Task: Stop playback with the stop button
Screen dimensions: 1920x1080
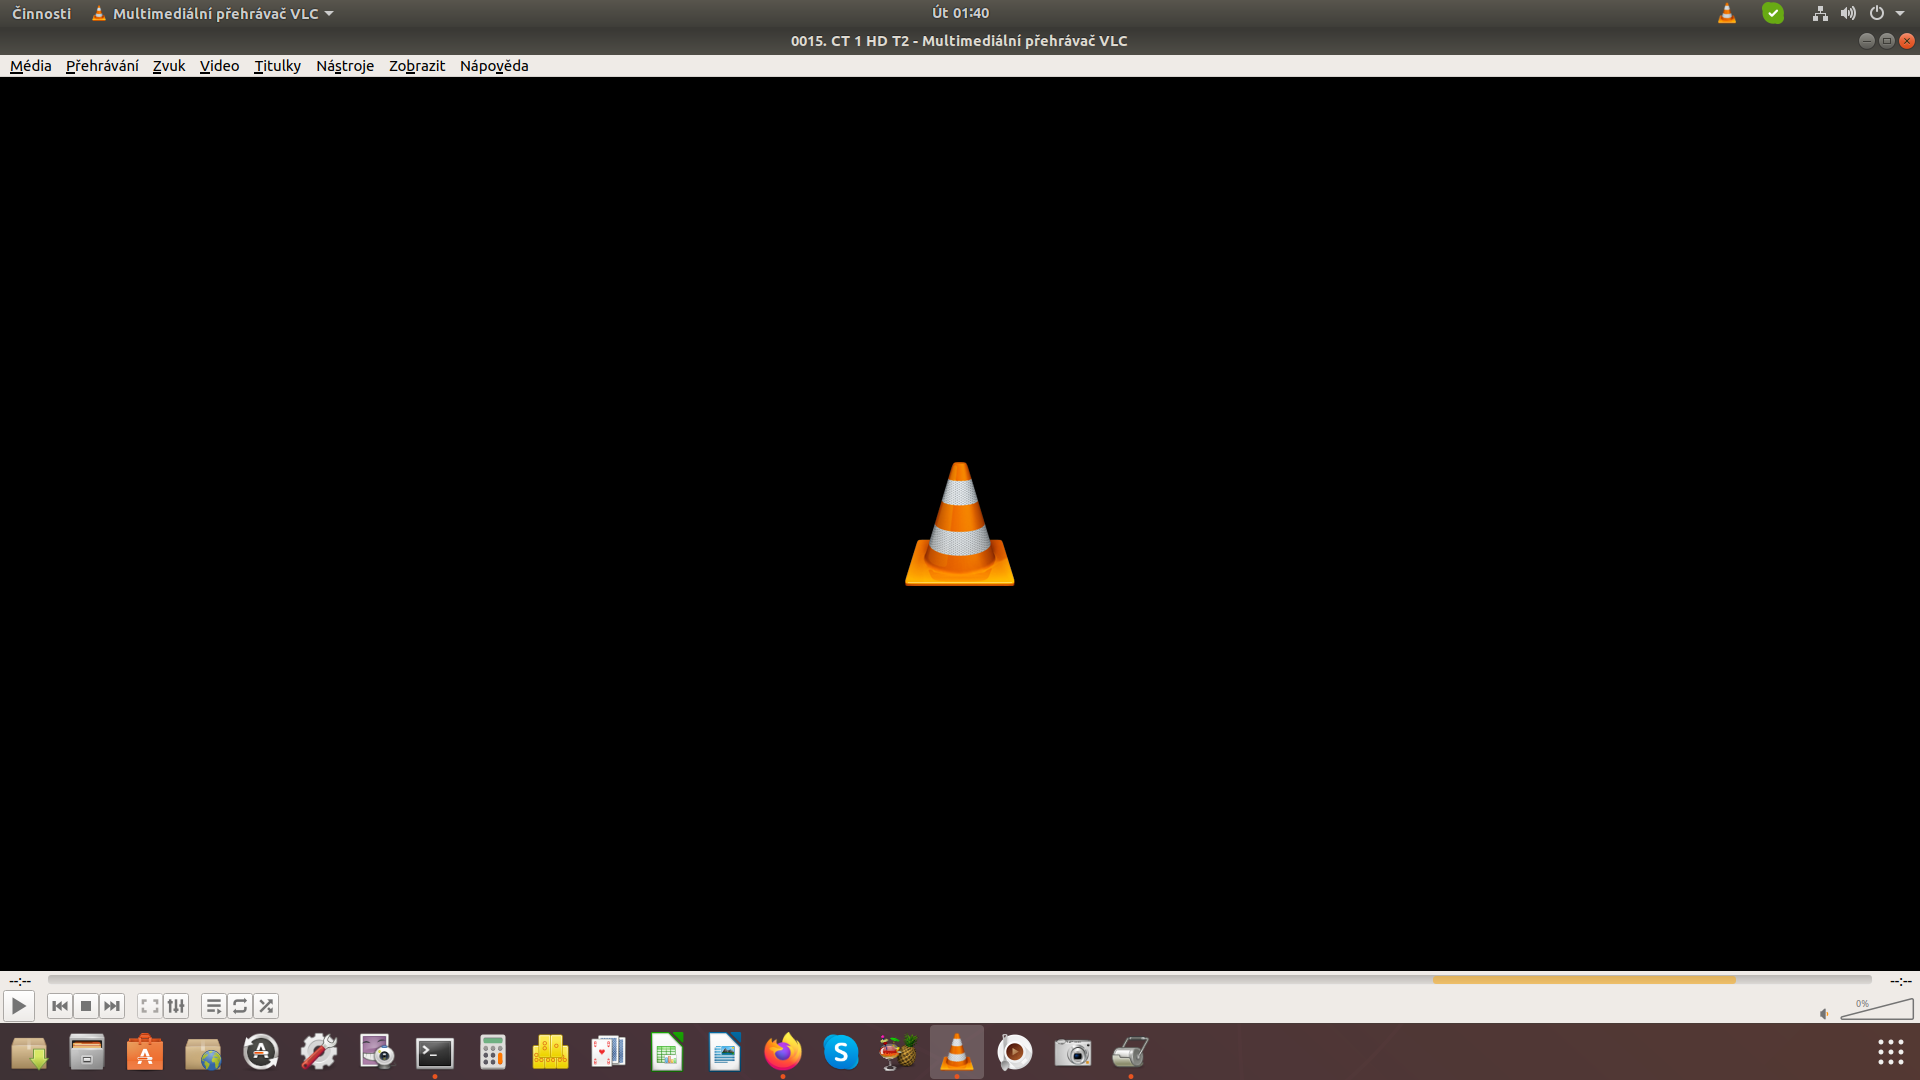Action: 86,1006
